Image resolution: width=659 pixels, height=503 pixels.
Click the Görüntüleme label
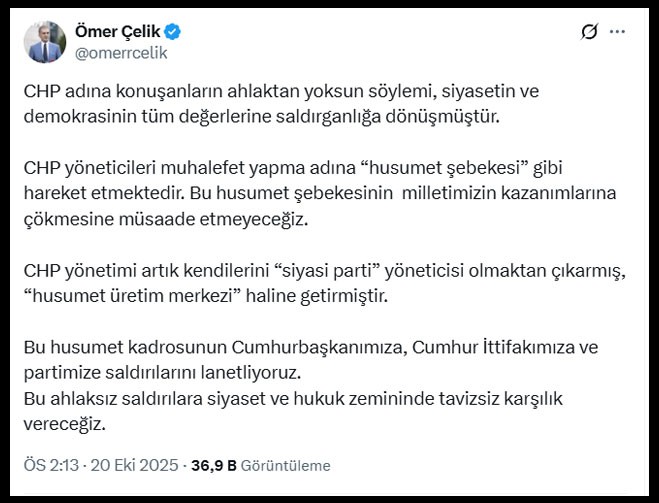click(x=287, y=465)
